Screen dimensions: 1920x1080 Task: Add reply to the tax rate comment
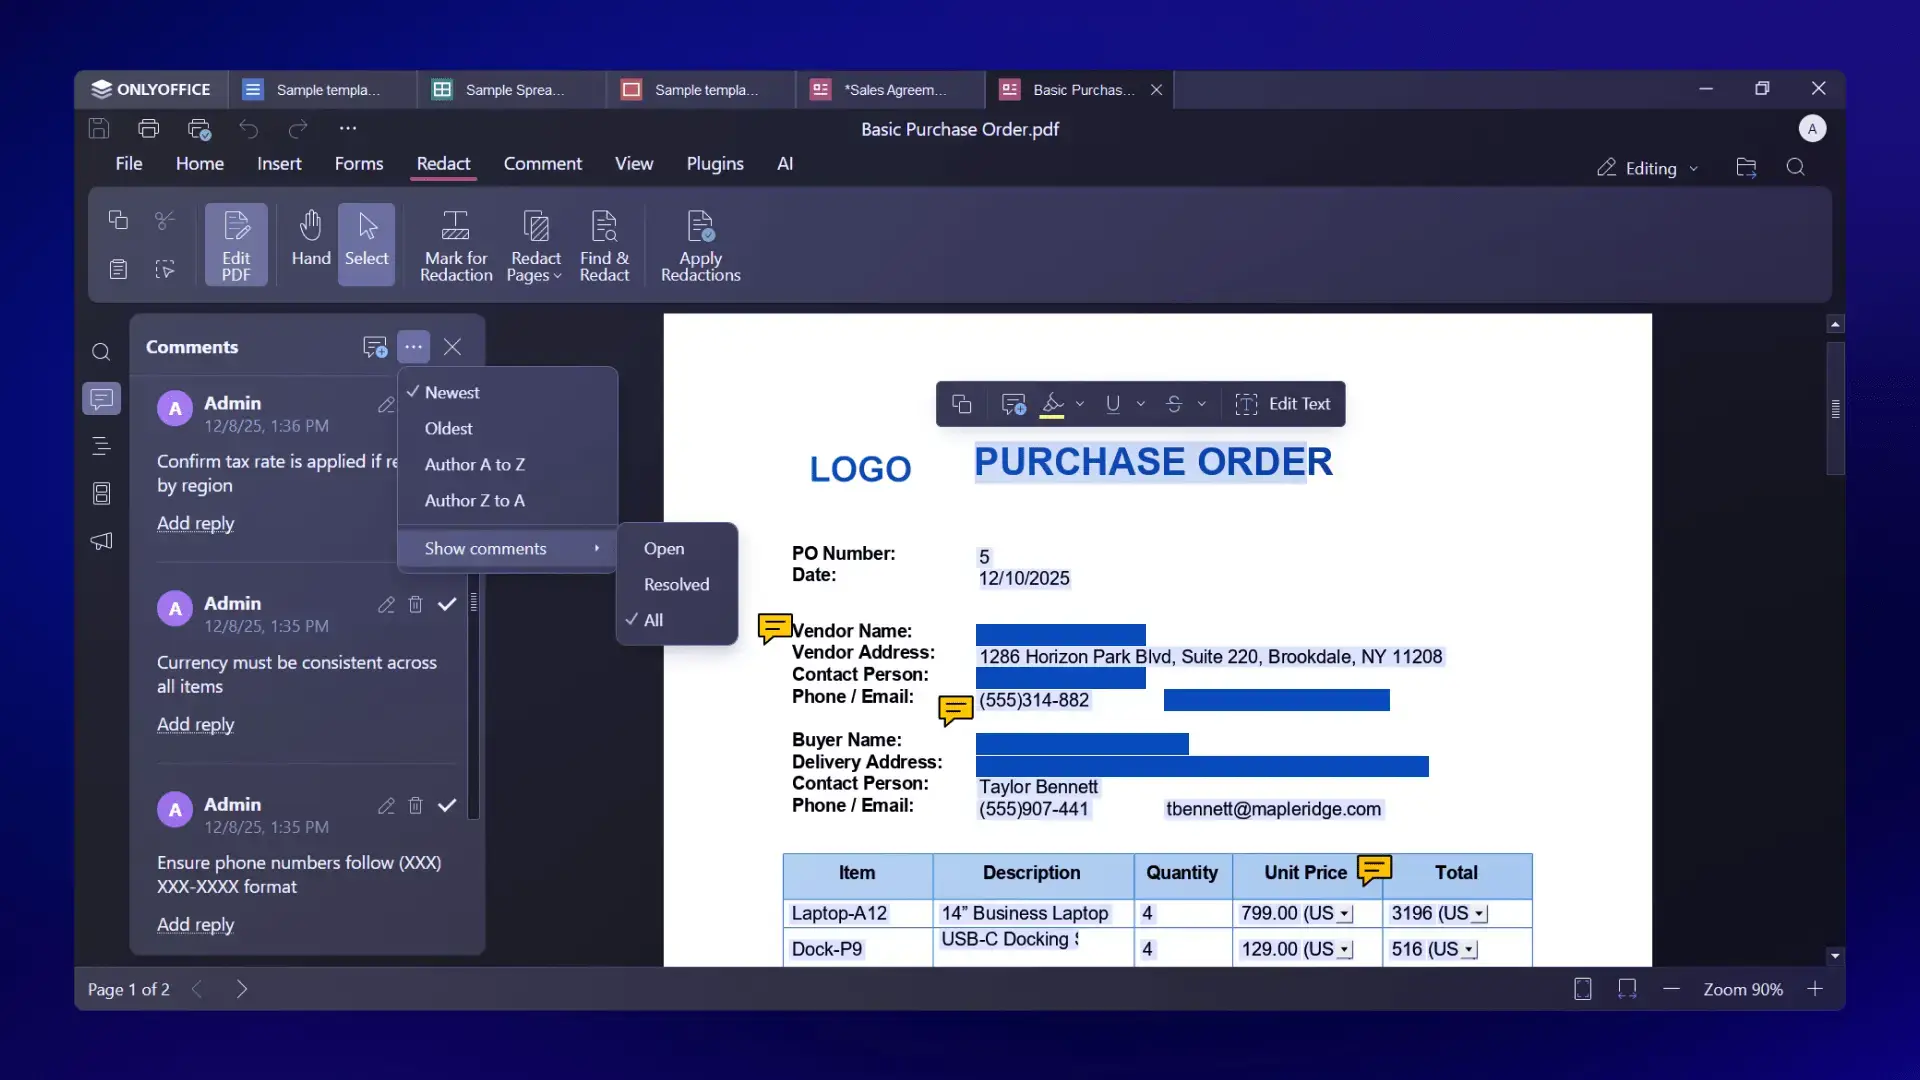pos(195,524)
